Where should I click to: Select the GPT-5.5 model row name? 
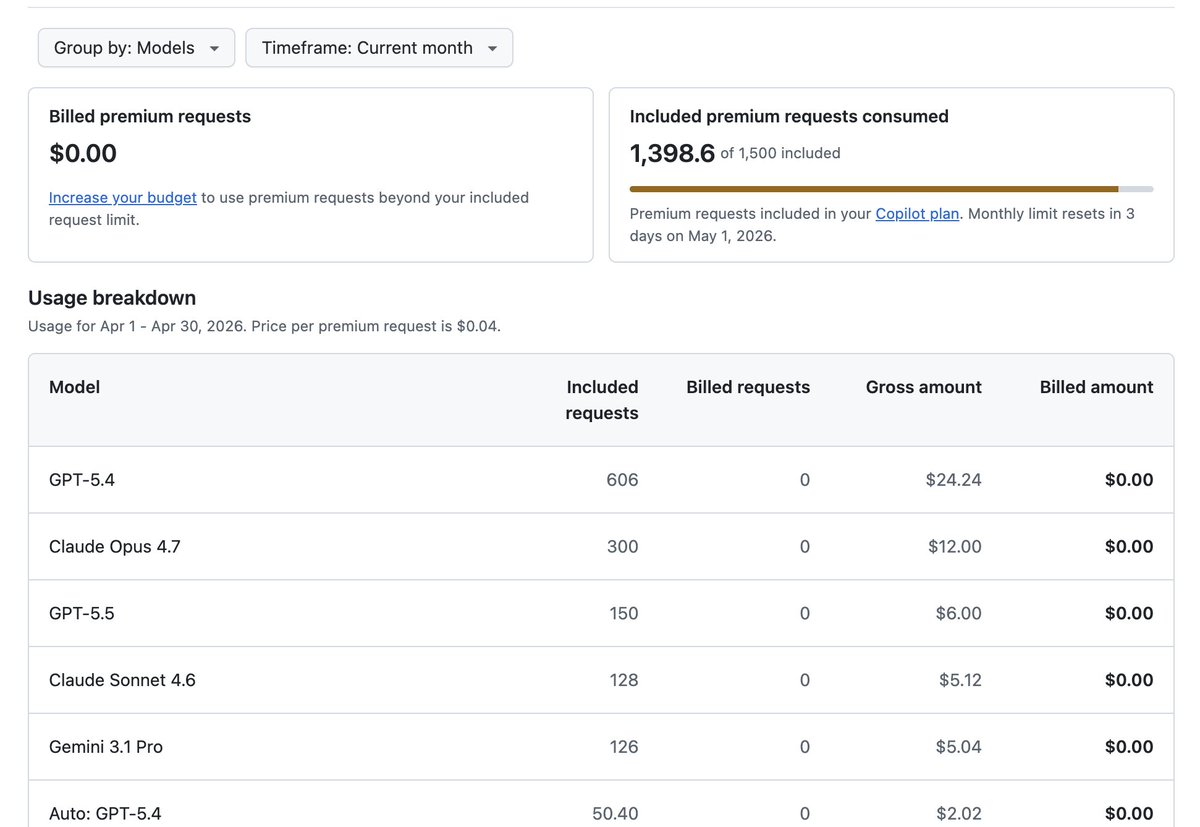(82, 613)
